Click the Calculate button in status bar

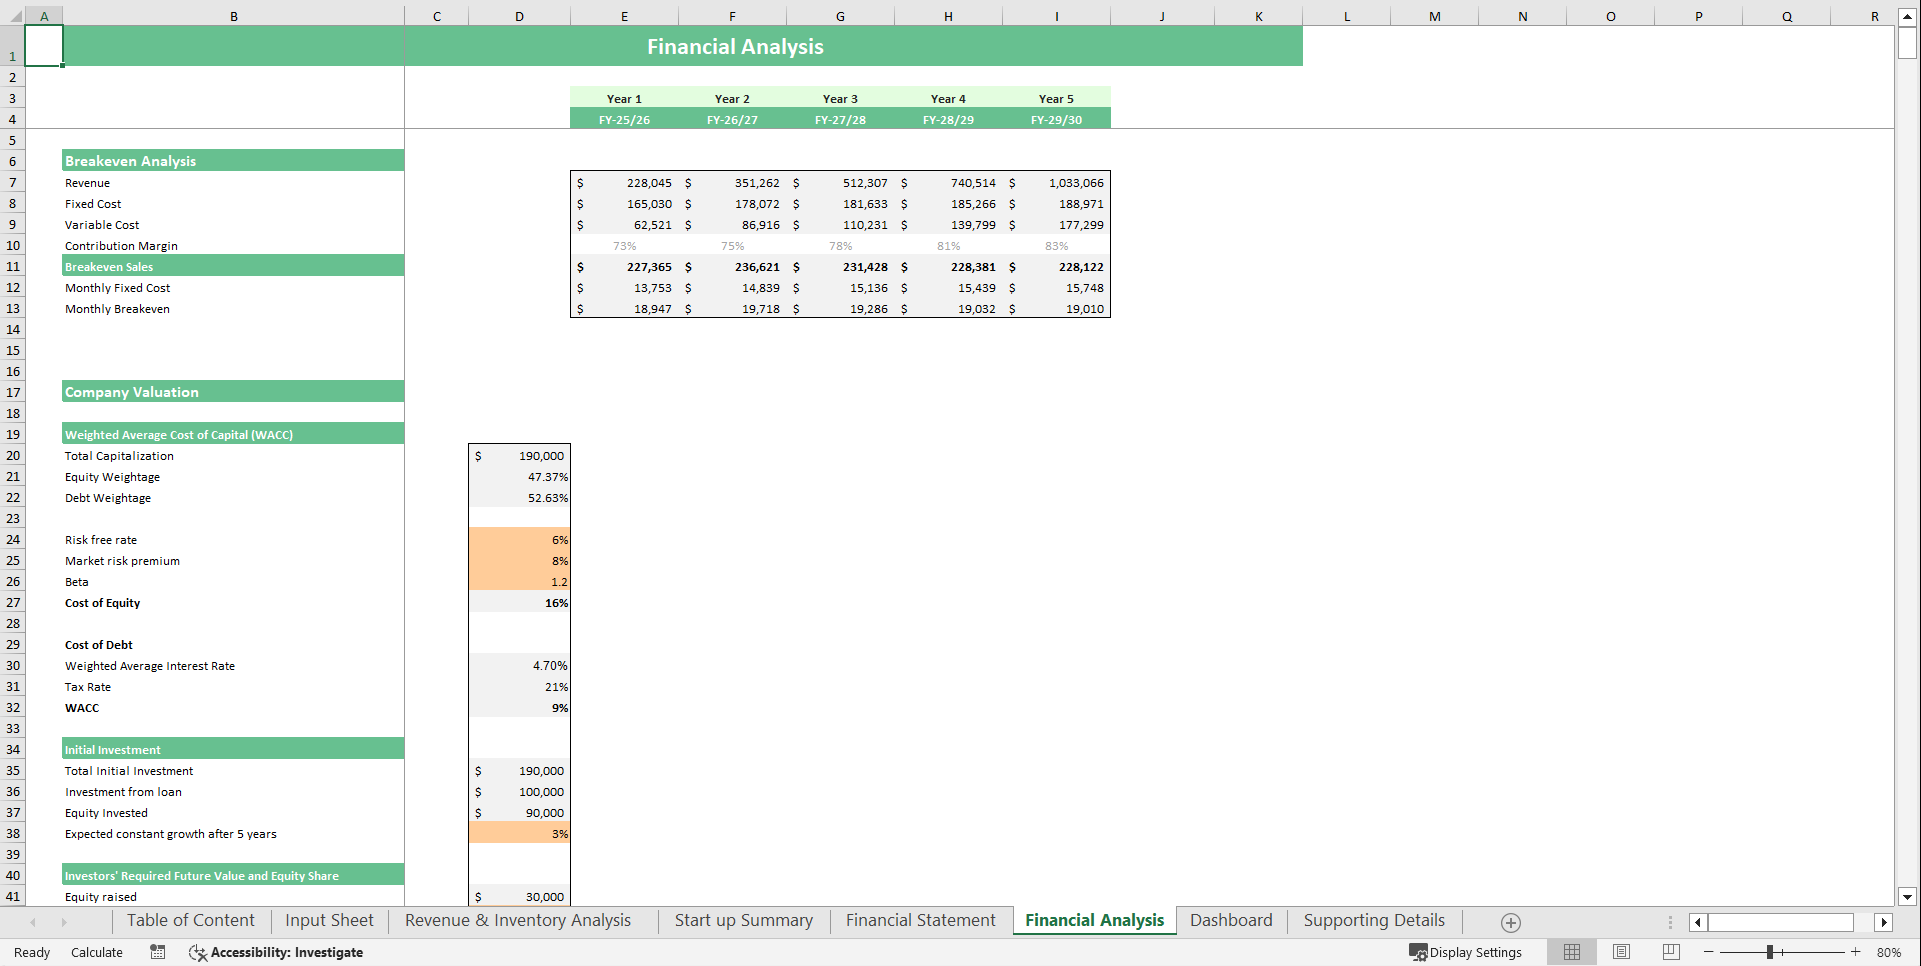coord(96,952)
